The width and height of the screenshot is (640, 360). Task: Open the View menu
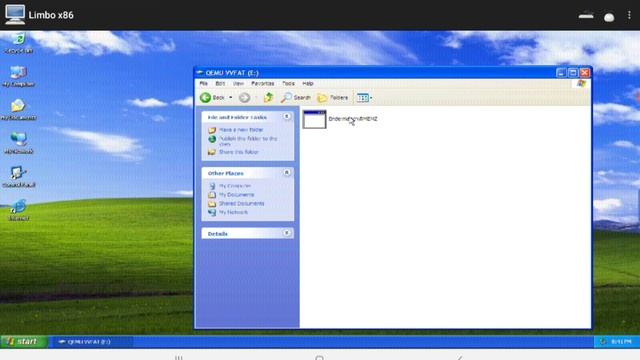point(238,83)
